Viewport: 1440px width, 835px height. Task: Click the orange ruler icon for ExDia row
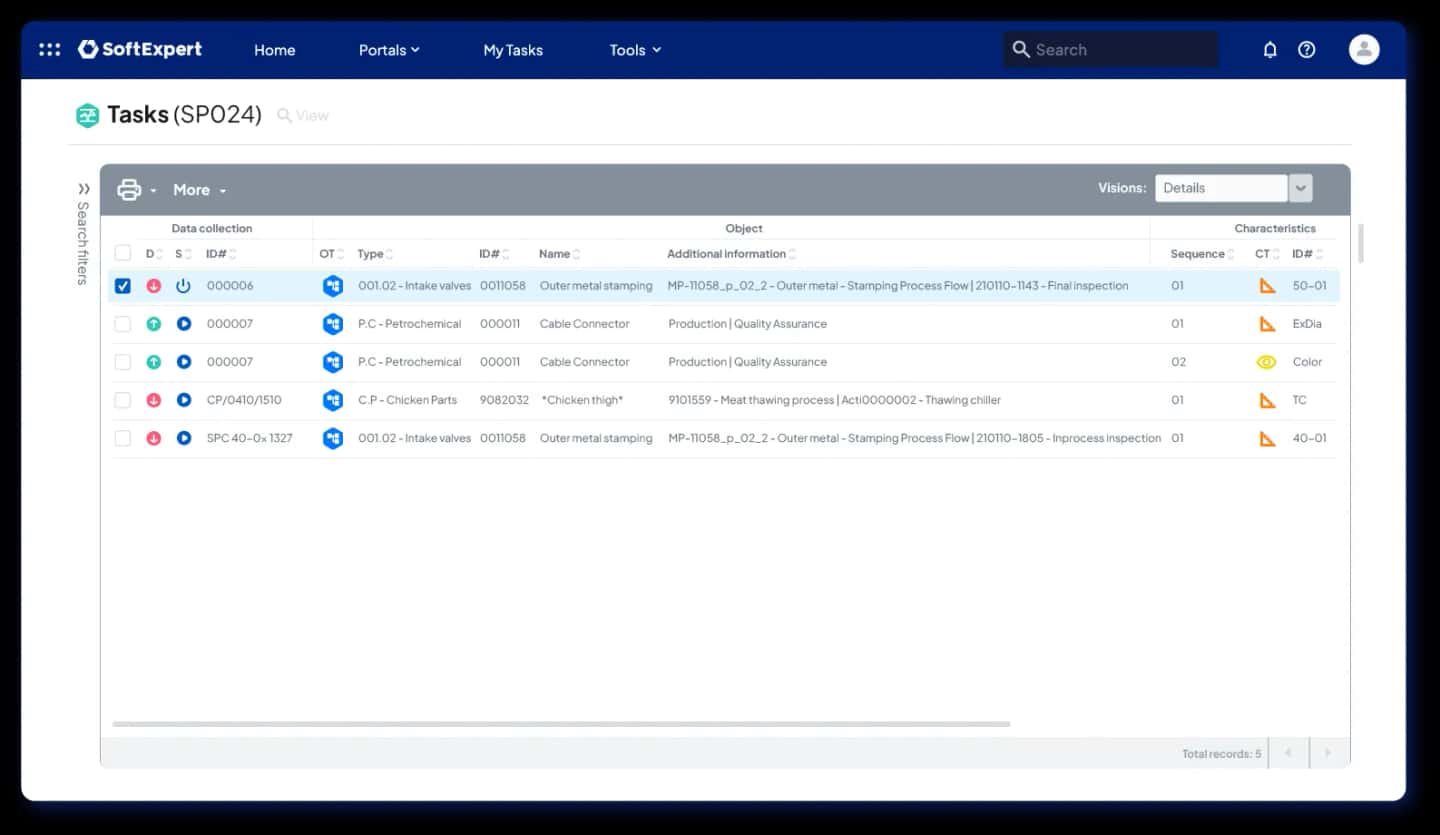pyautogui.click(x=1267, y=324)
